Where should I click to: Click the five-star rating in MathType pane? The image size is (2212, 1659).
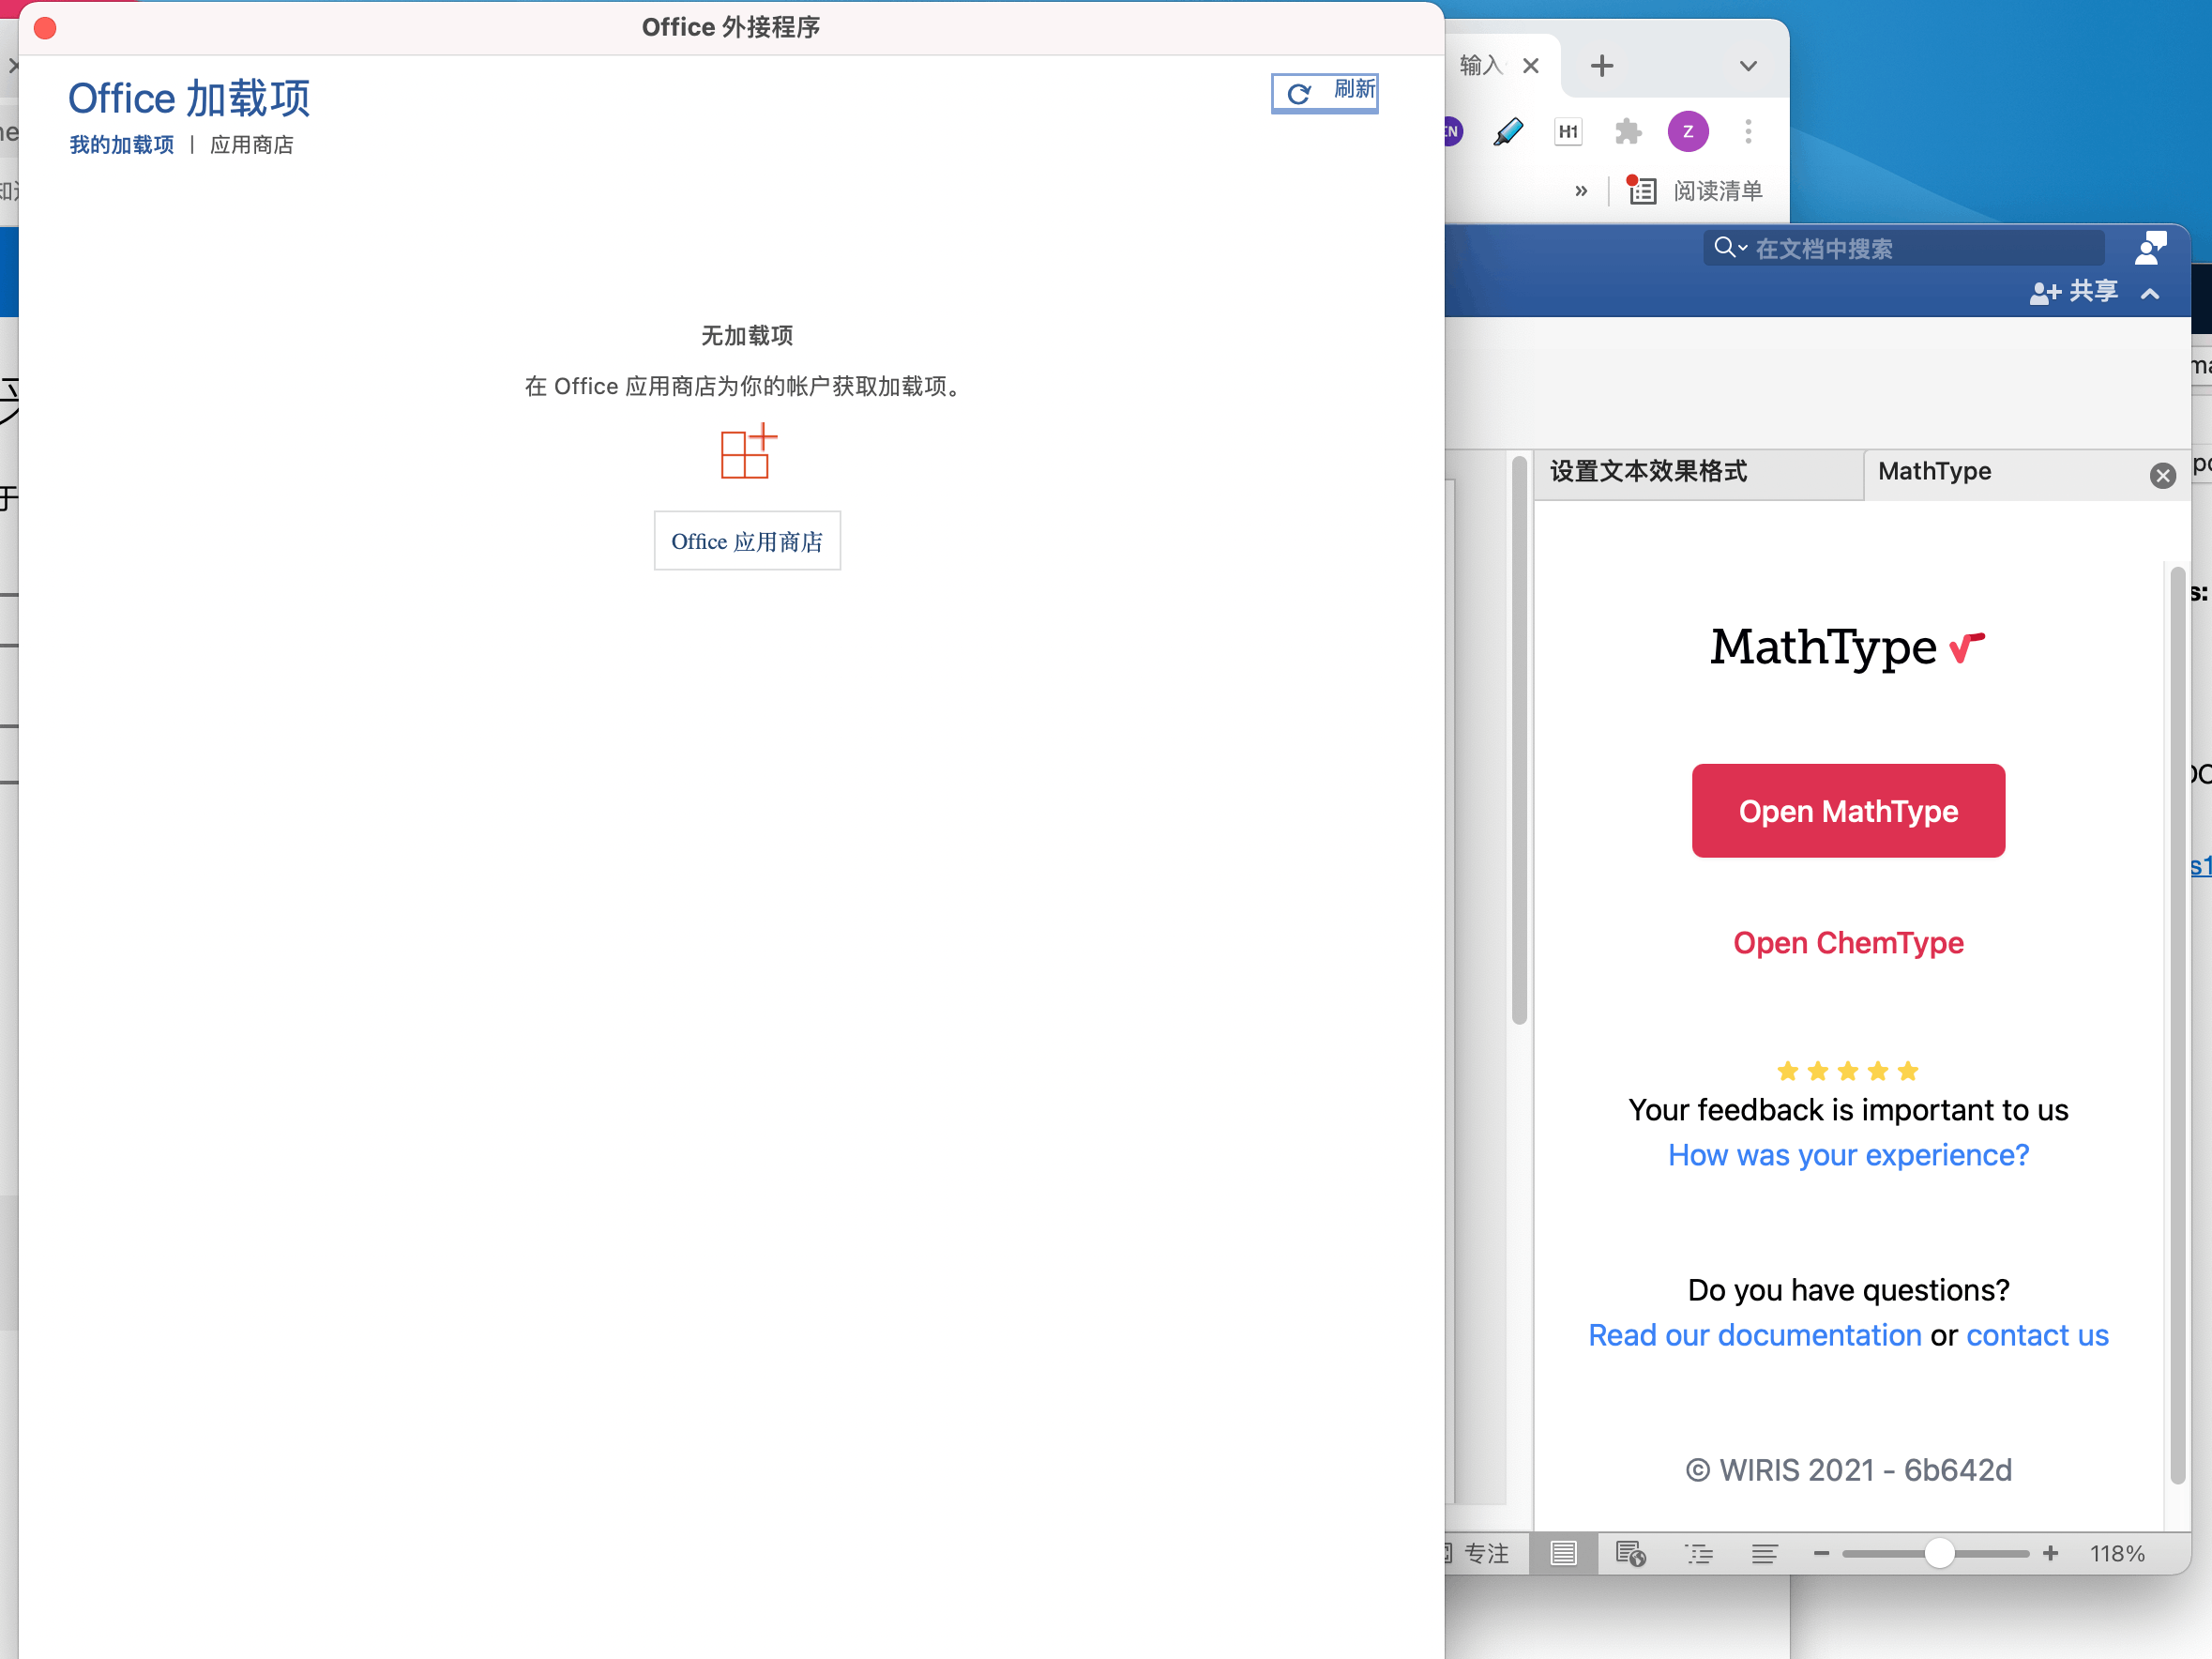click(1848, 1071)
